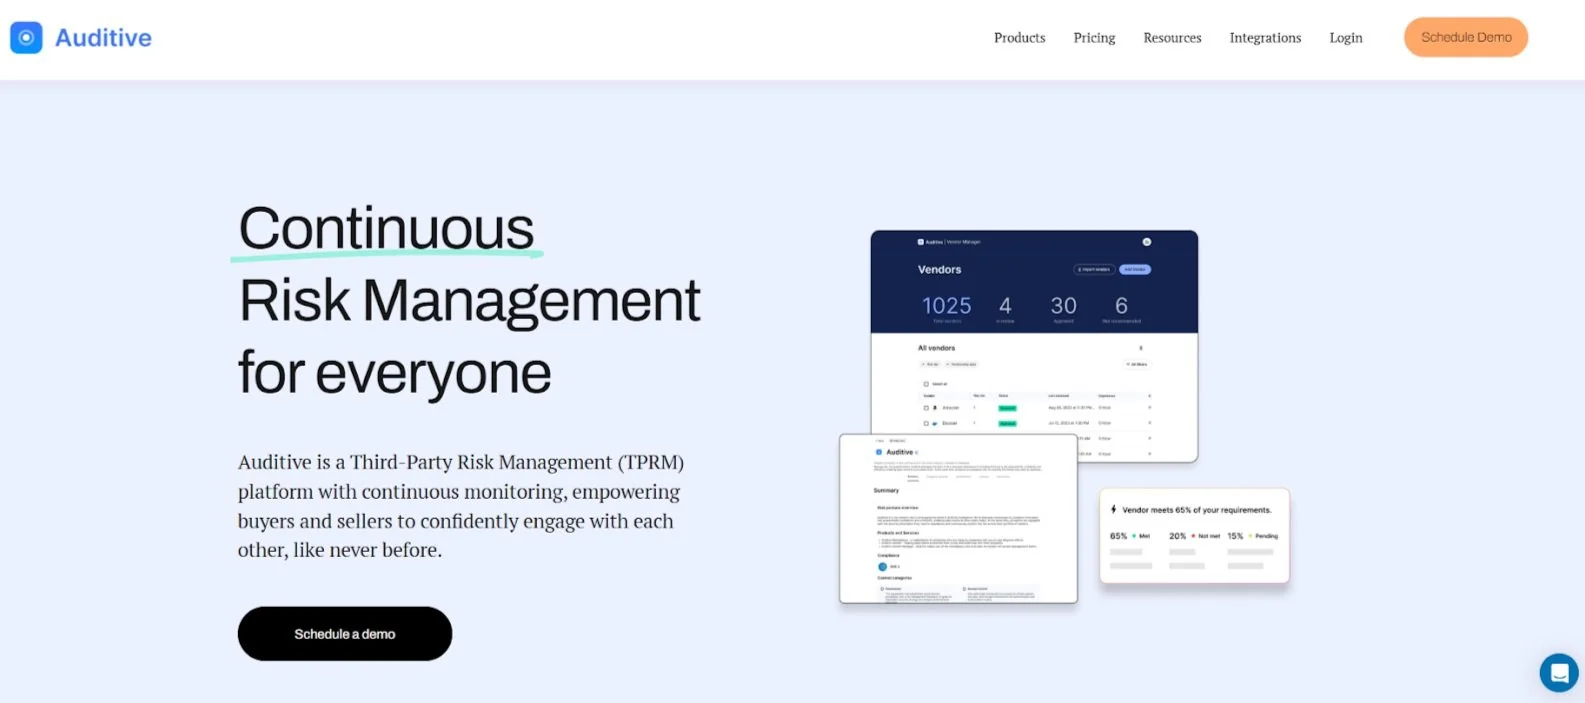Open the Integrations page

(1265, 38)
